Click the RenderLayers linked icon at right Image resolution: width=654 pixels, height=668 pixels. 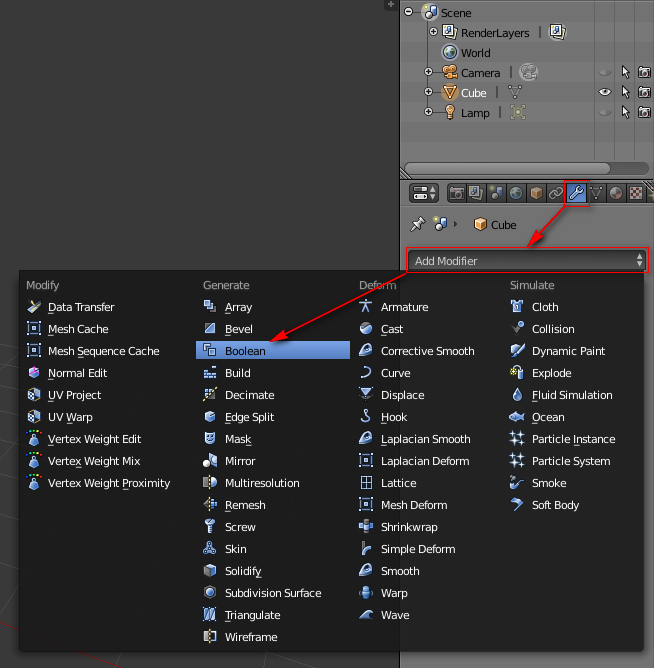pyautogui.click(x=557, y=32)
